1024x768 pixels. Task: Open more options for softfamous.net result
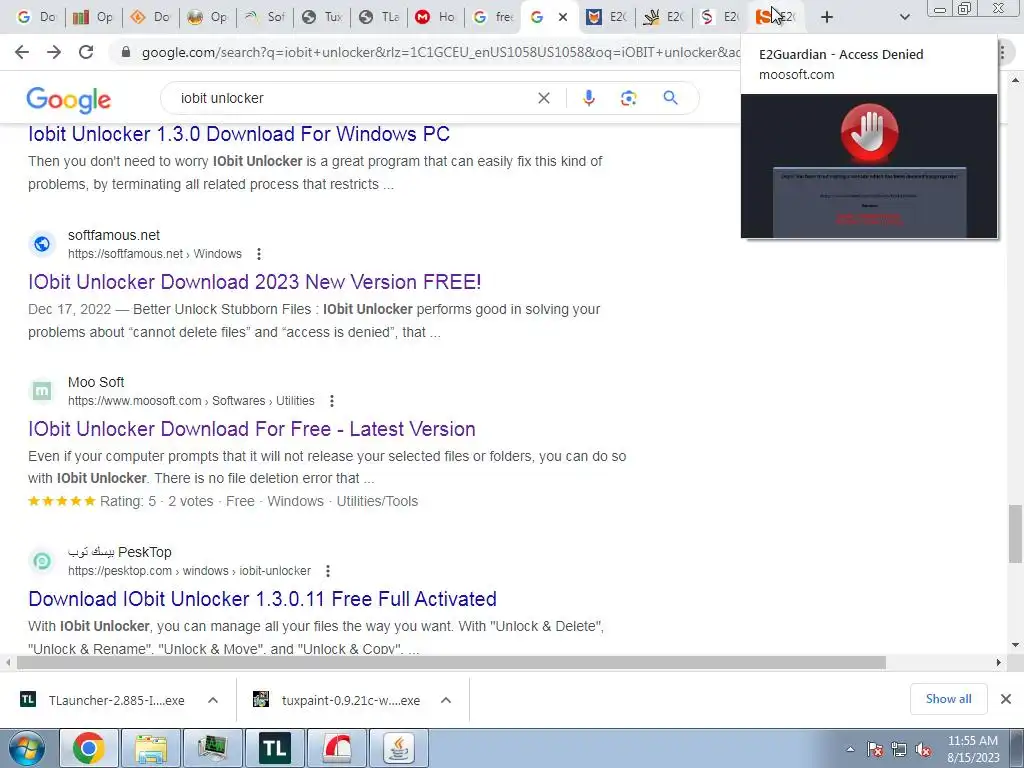(x=259, y=254)
